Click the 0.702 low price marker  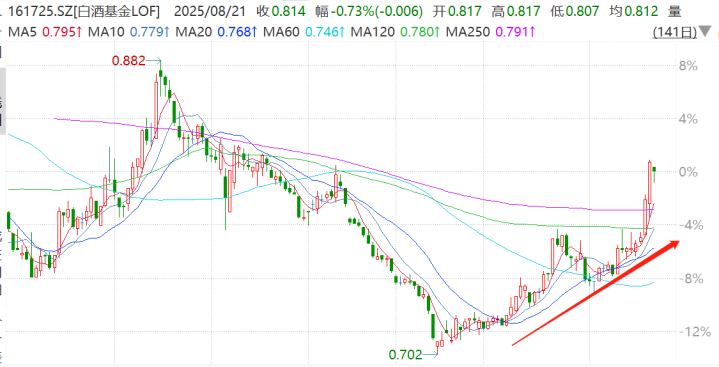click(x=405, y=354)
